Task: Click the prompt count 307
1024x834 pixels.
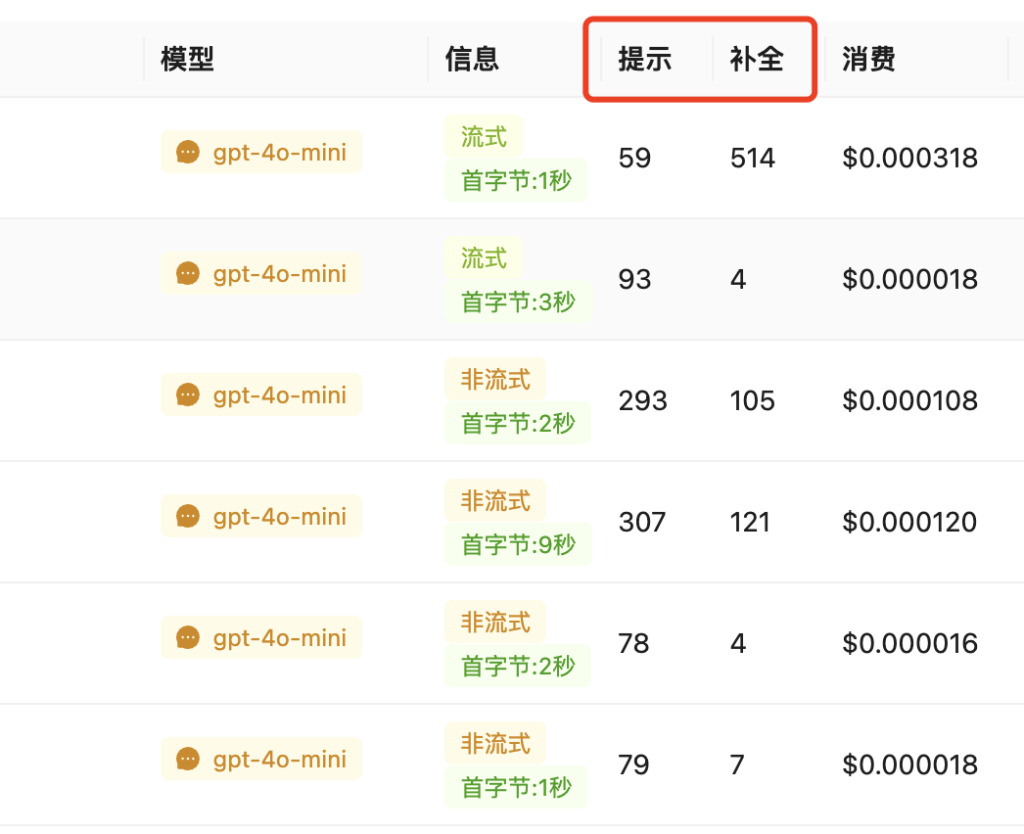Action: pos(642,522)
